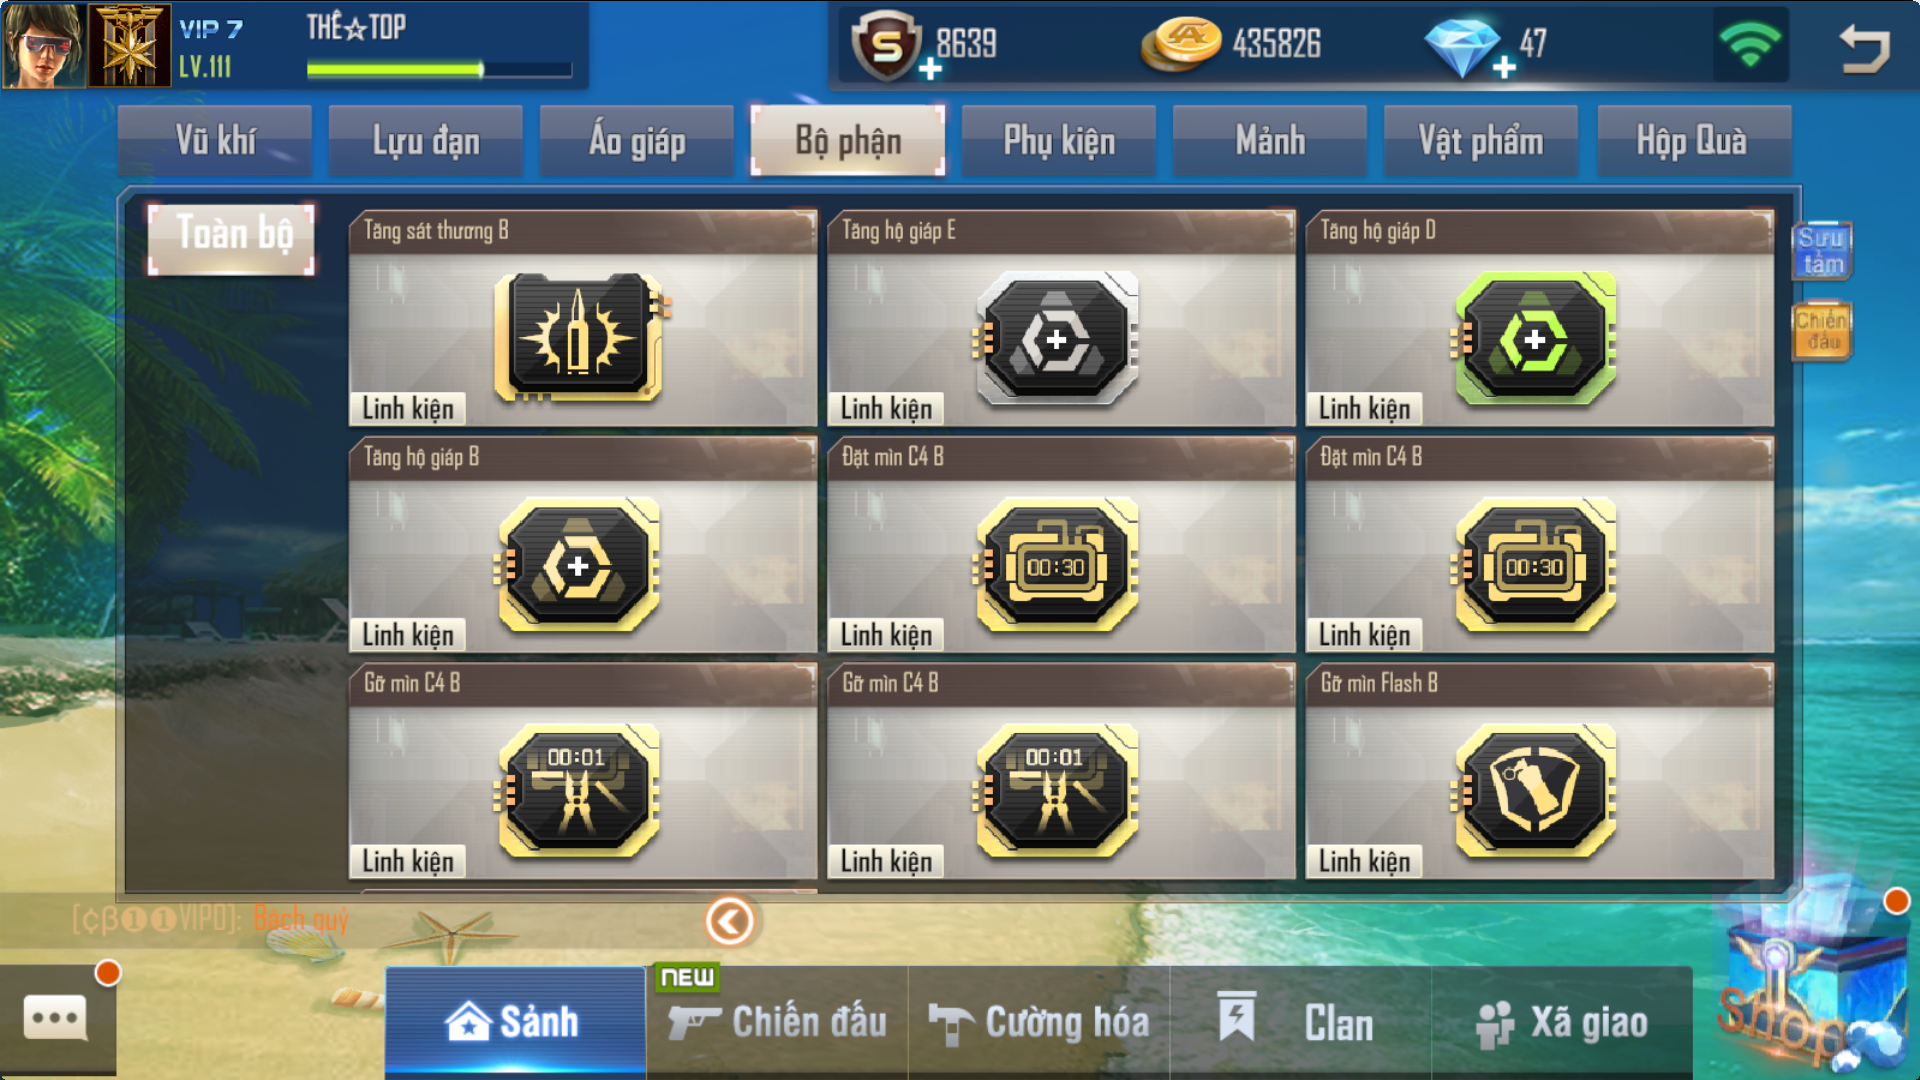Open the chat bubble messages icon
The height and width of the screenshot is (1080, 1920).
(x=56, y=1020)
